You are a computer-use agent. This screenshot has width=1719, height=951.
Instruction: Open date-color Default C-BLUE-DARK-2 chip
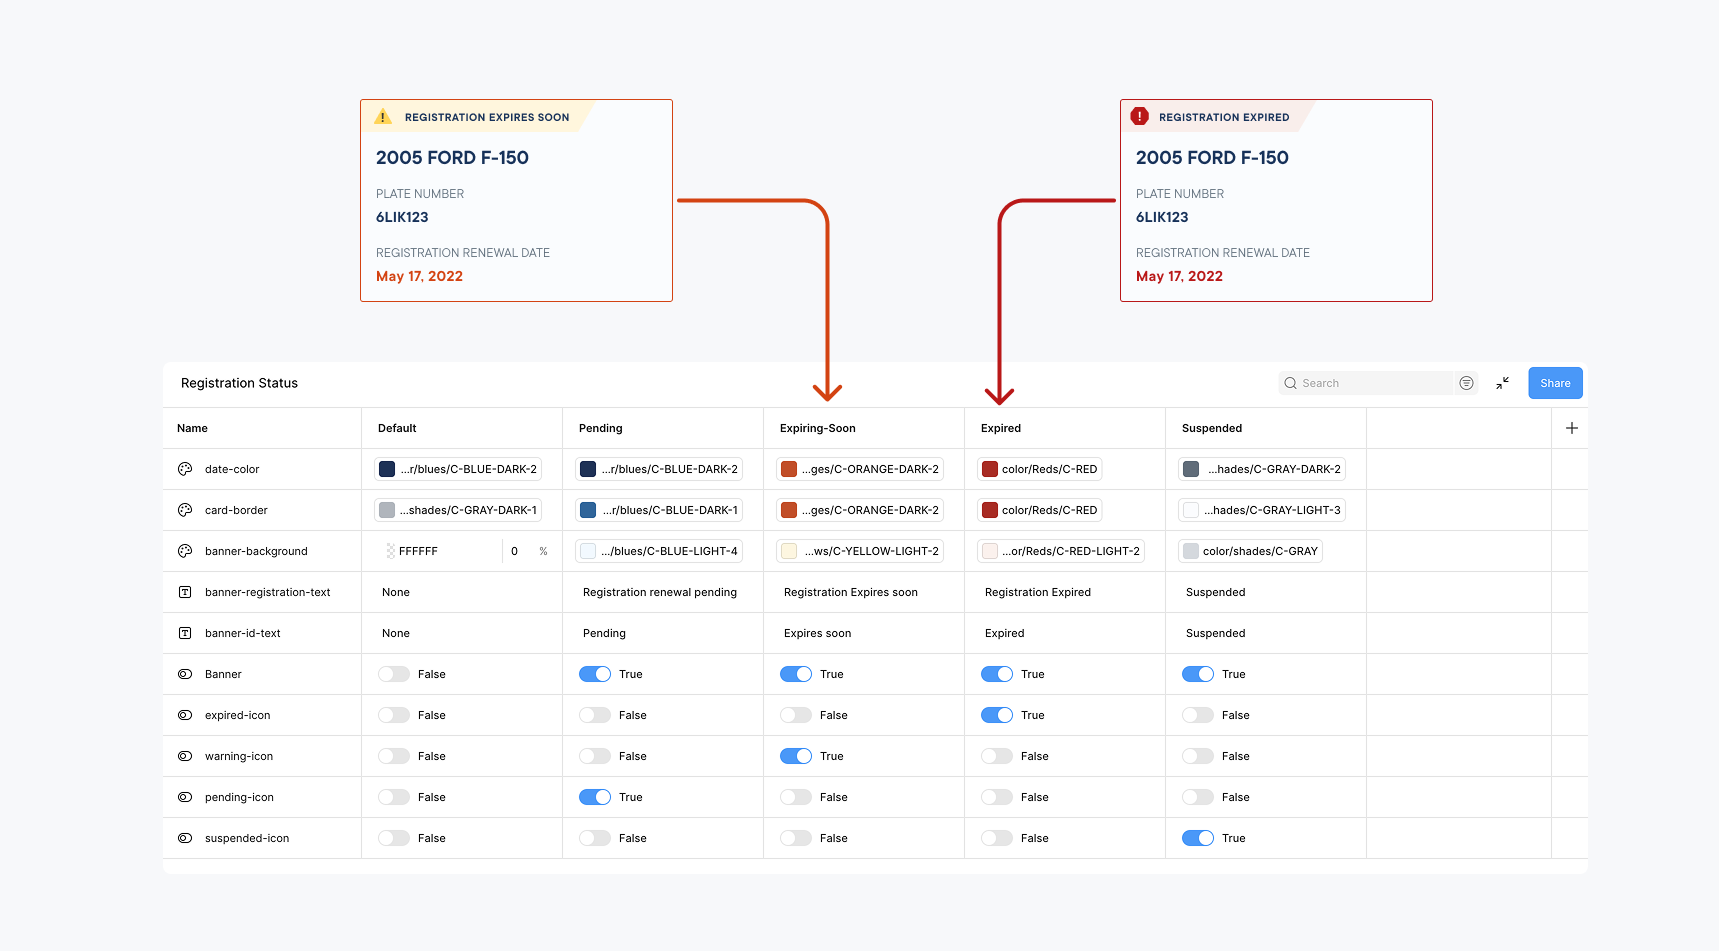point(458,469)
